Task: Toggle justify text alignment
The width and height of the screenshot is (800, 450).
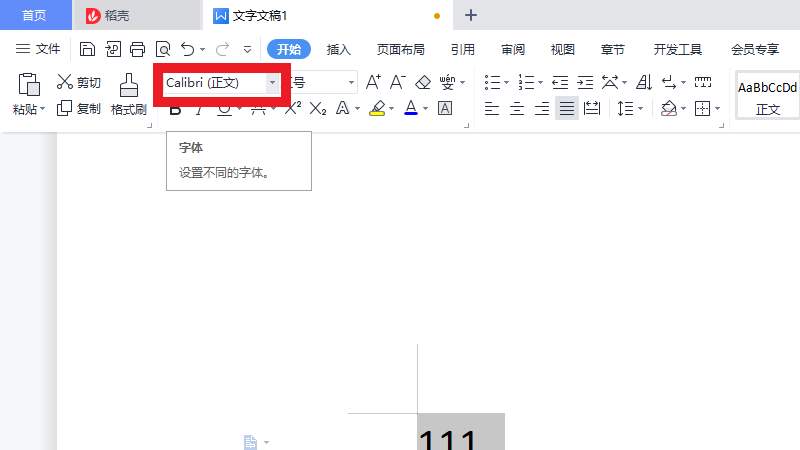Action: (567, 108)
